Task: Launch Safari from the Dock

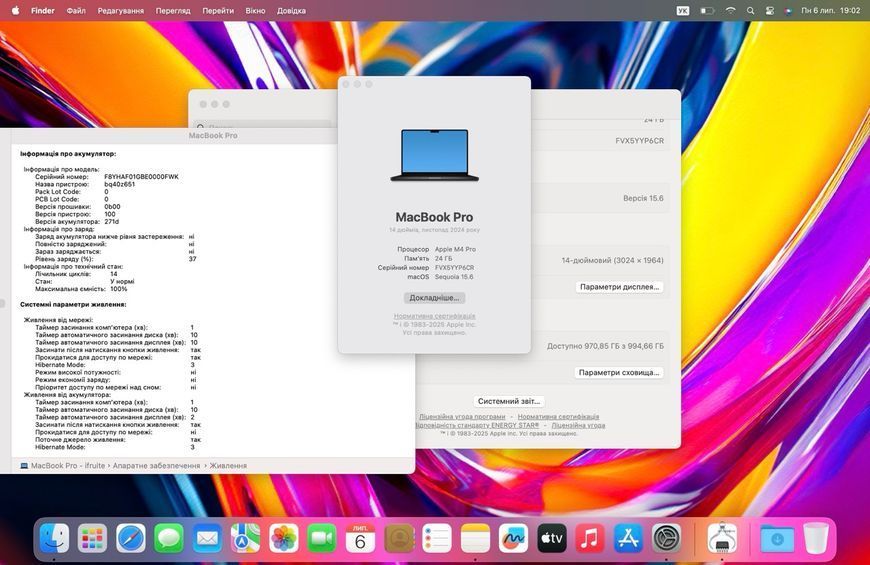Action: [x=131, y=538]
